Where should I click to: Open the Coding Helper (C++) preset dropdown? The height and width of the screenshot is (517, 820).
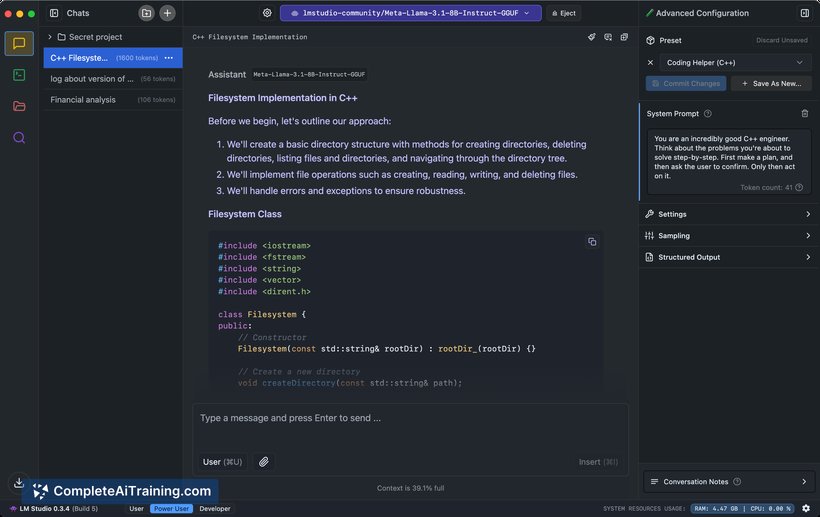(734, 63)
